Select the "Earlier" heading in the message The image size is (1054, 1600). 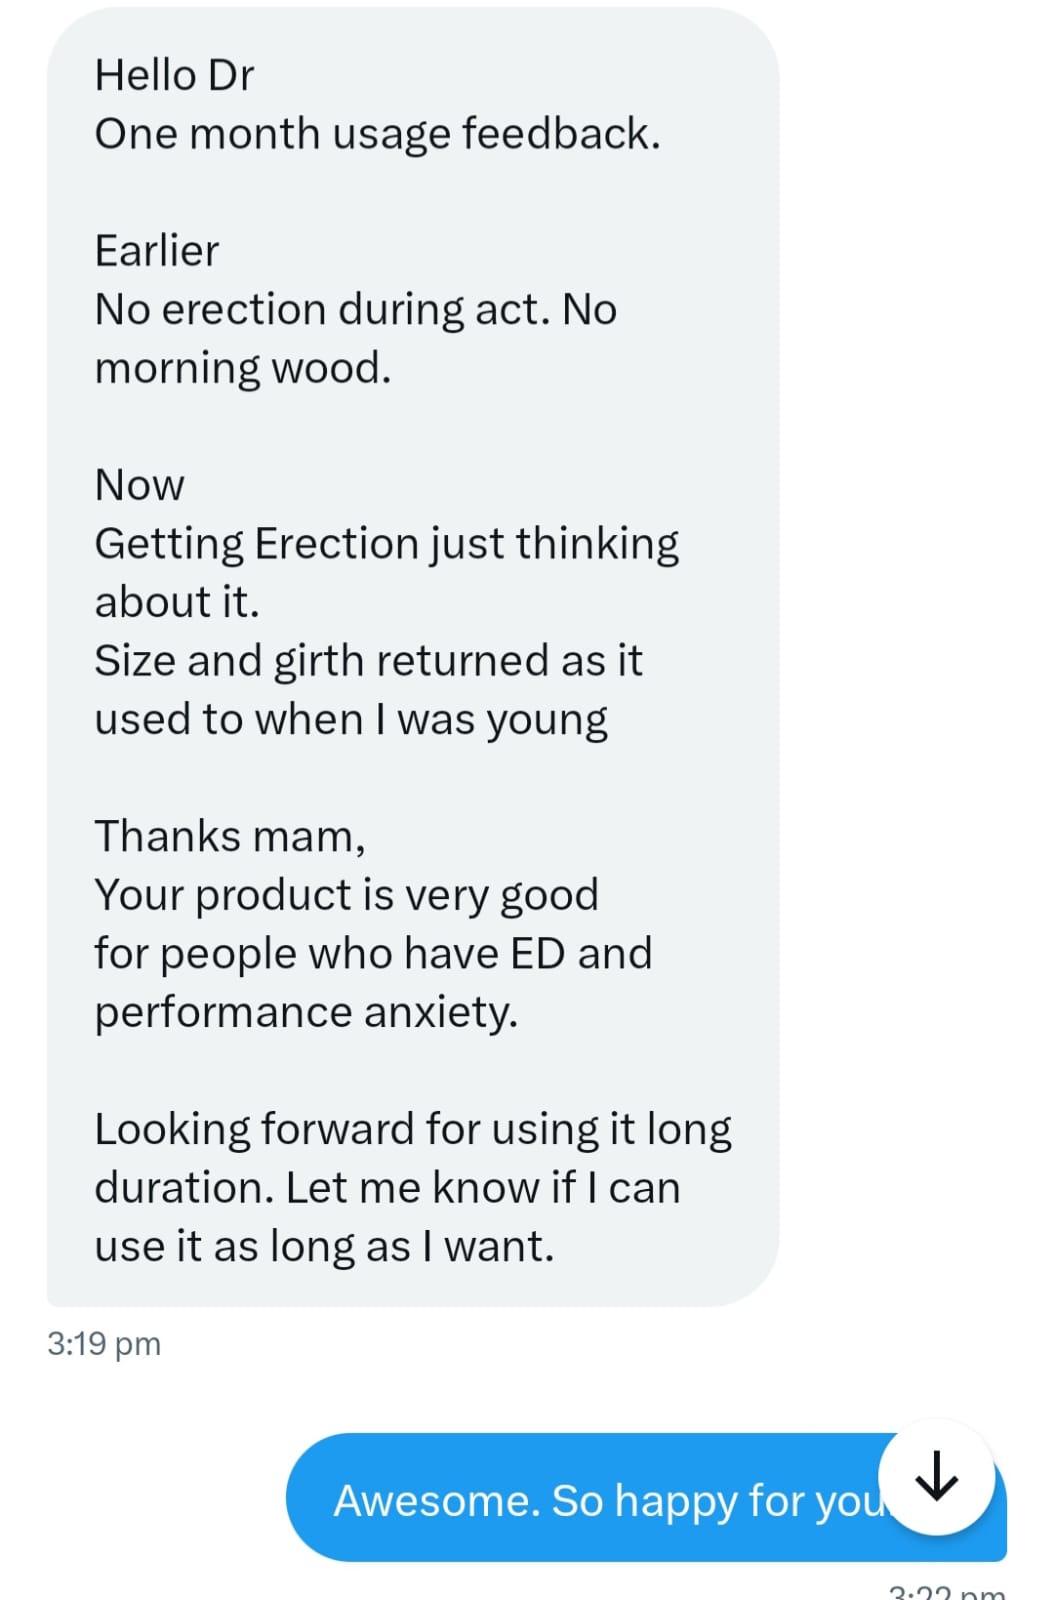click(156, 250)
